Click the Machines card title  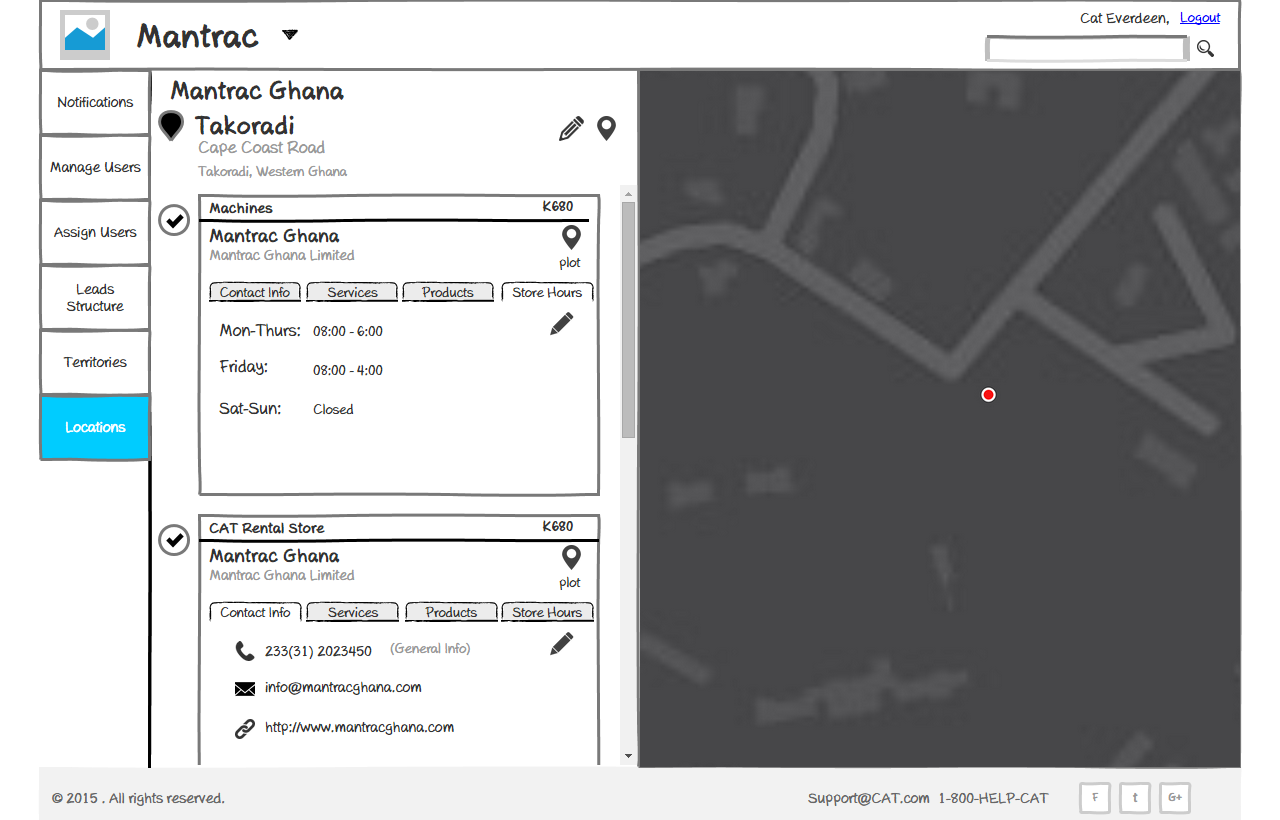[241, 208]
